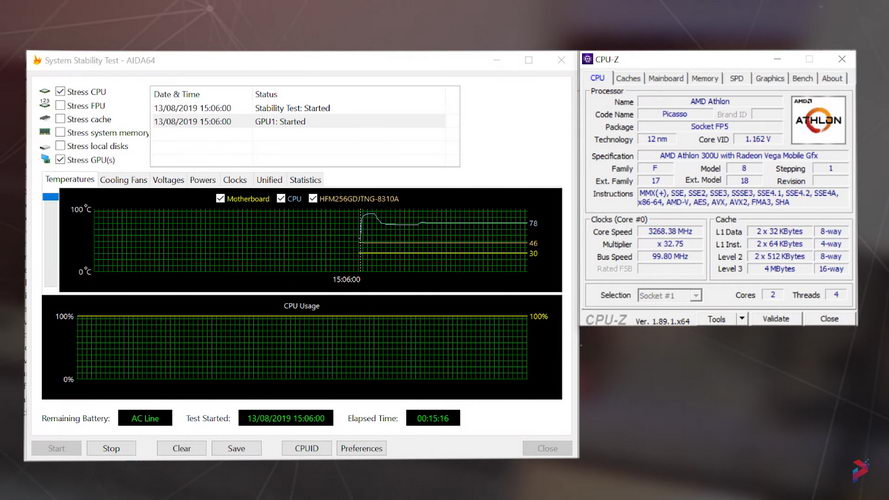Click the AMD Athlon logo in CPU-Z
Screen dimensions: 889x500
818,120
